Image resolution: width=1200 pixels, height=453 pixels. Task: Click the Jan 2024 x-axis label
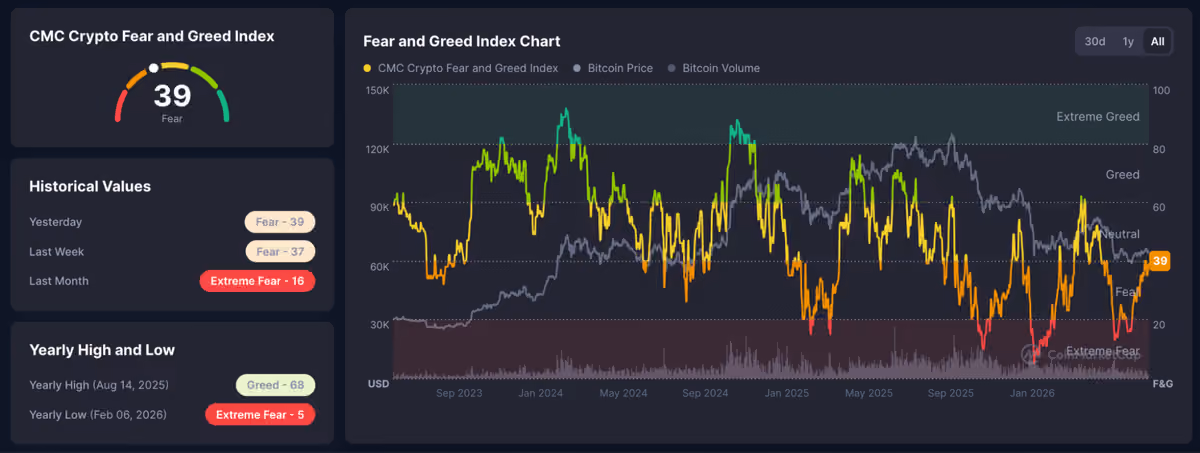pyautogui.click(x=540, y=393)
